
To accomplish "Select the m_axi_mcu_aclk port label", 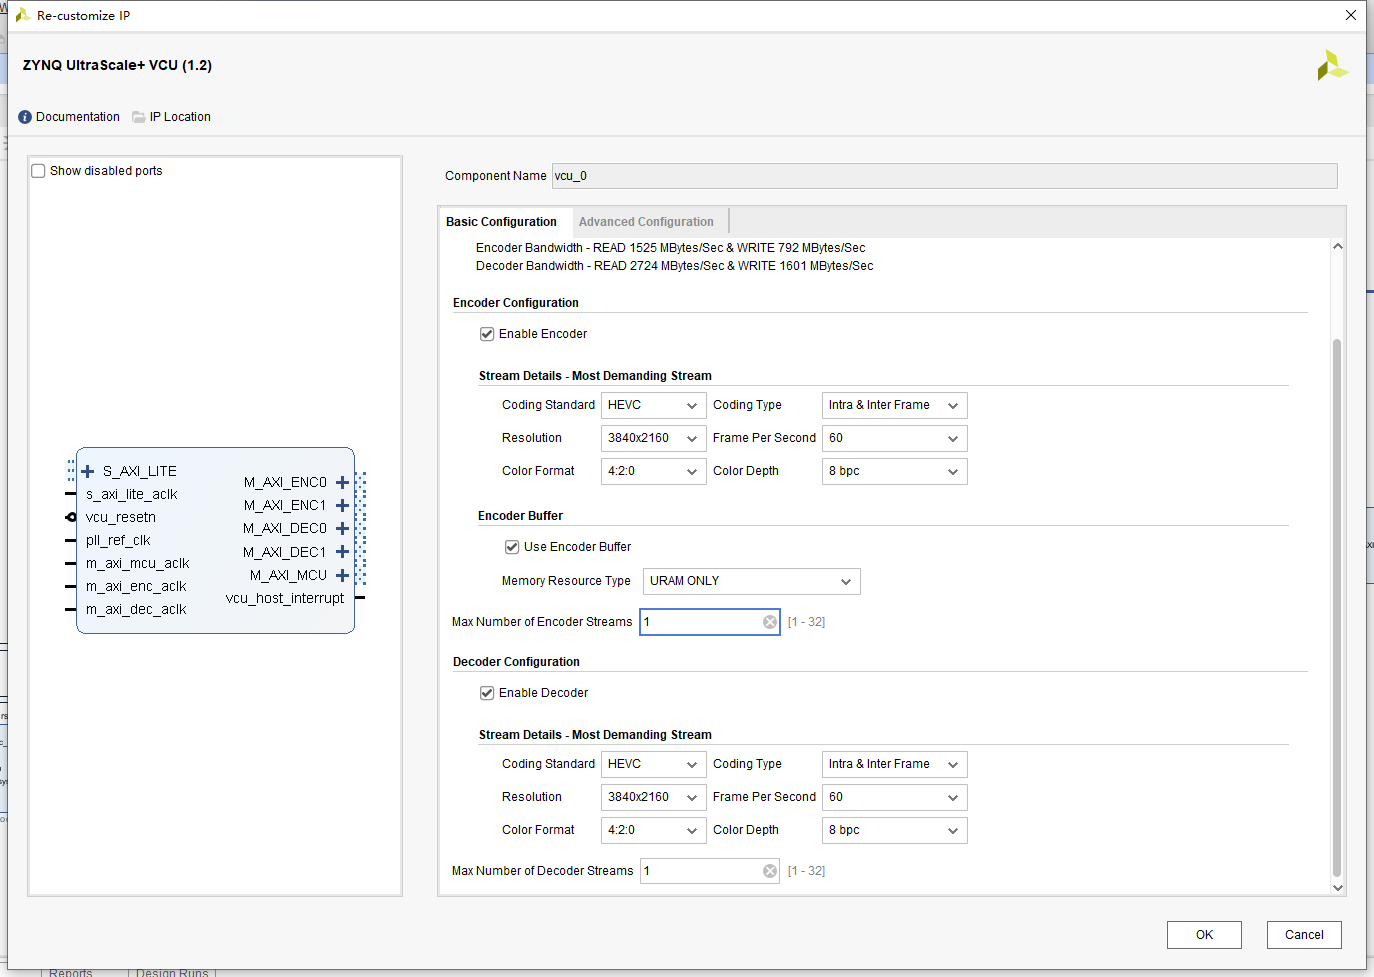I will (137, 563).
